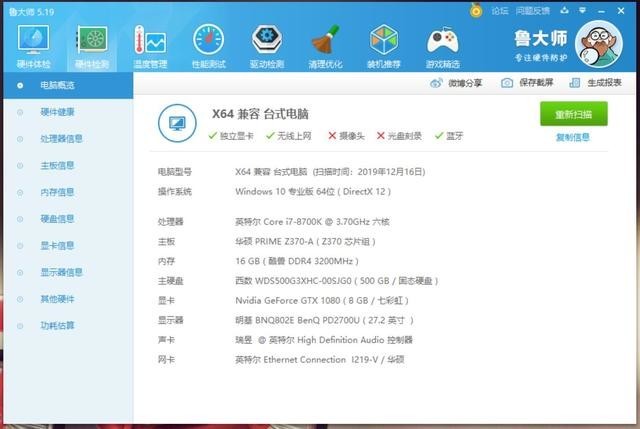Click the green 重新扫描 rescan button

coord(573,114)
